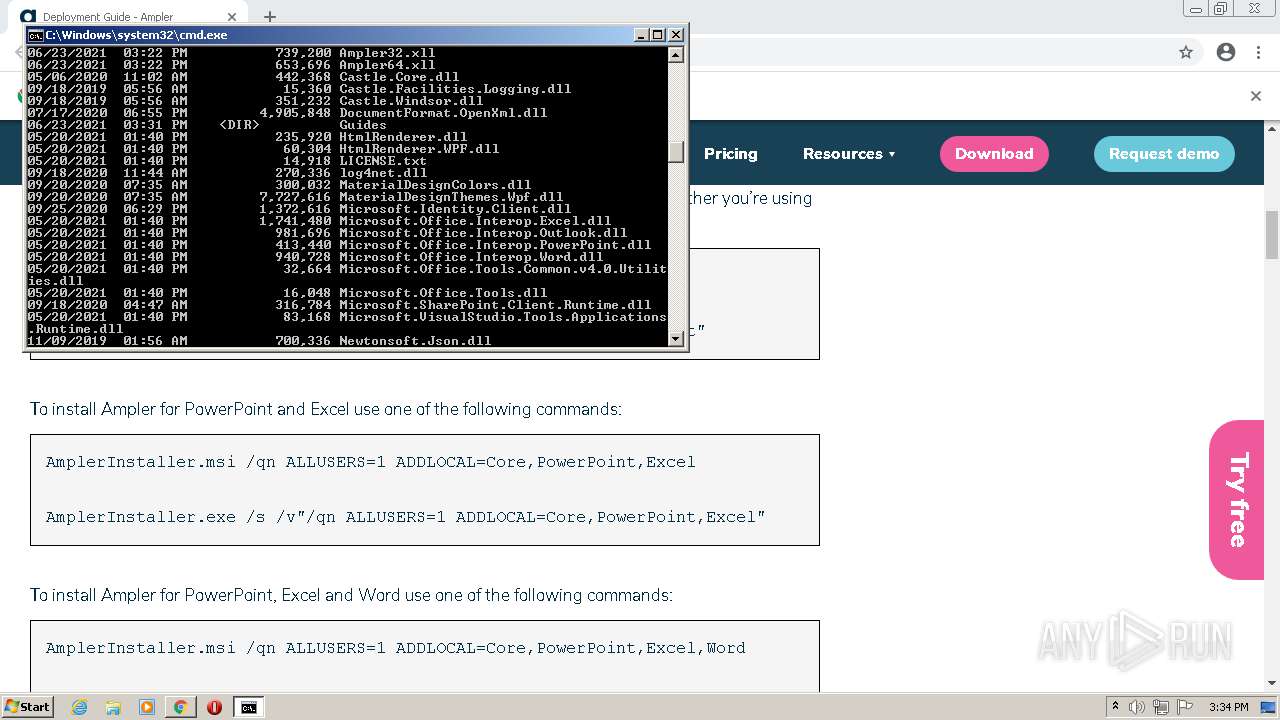Open the Action Center flag icon
Screen dimensions: 1280x720
1185,707
